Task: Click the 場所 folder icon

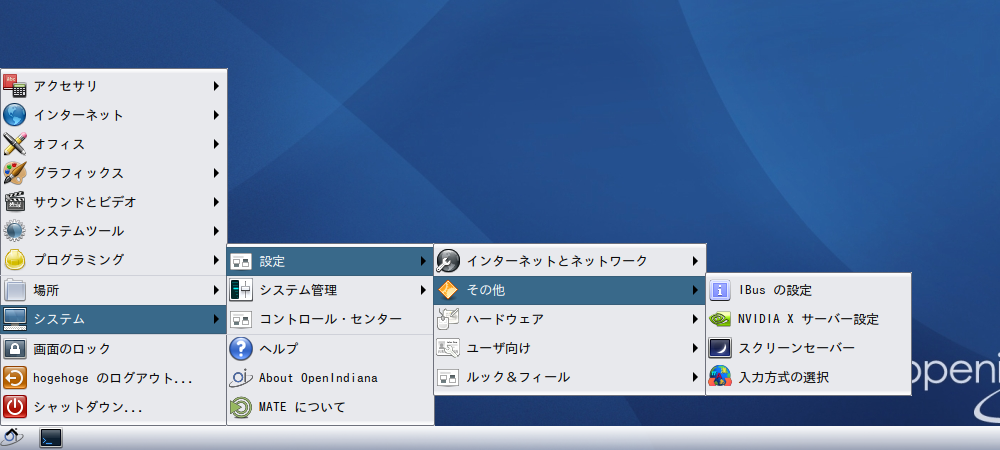Action: click(x=15, y=291)
